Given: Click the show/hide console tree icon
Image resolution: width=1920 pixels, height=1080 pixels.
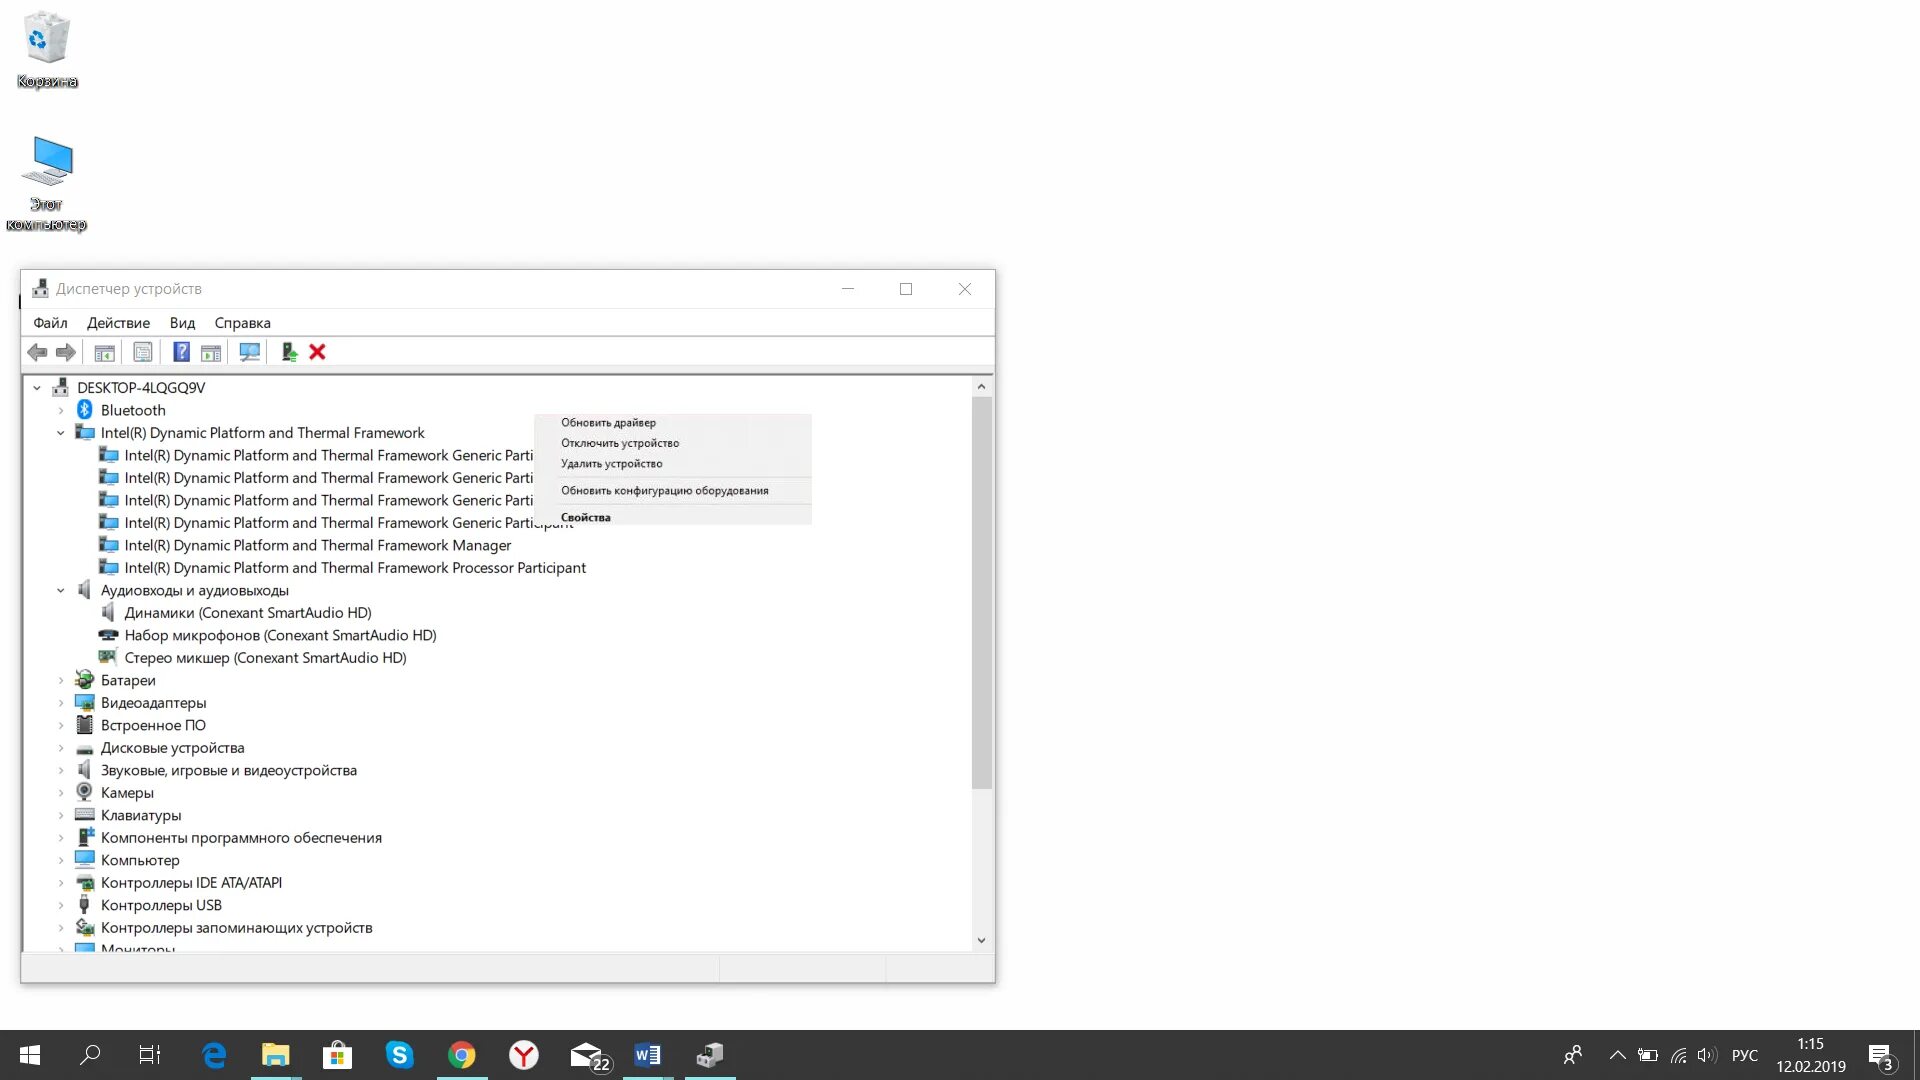Looking at the screenshot, I should (x=104, y=352).
